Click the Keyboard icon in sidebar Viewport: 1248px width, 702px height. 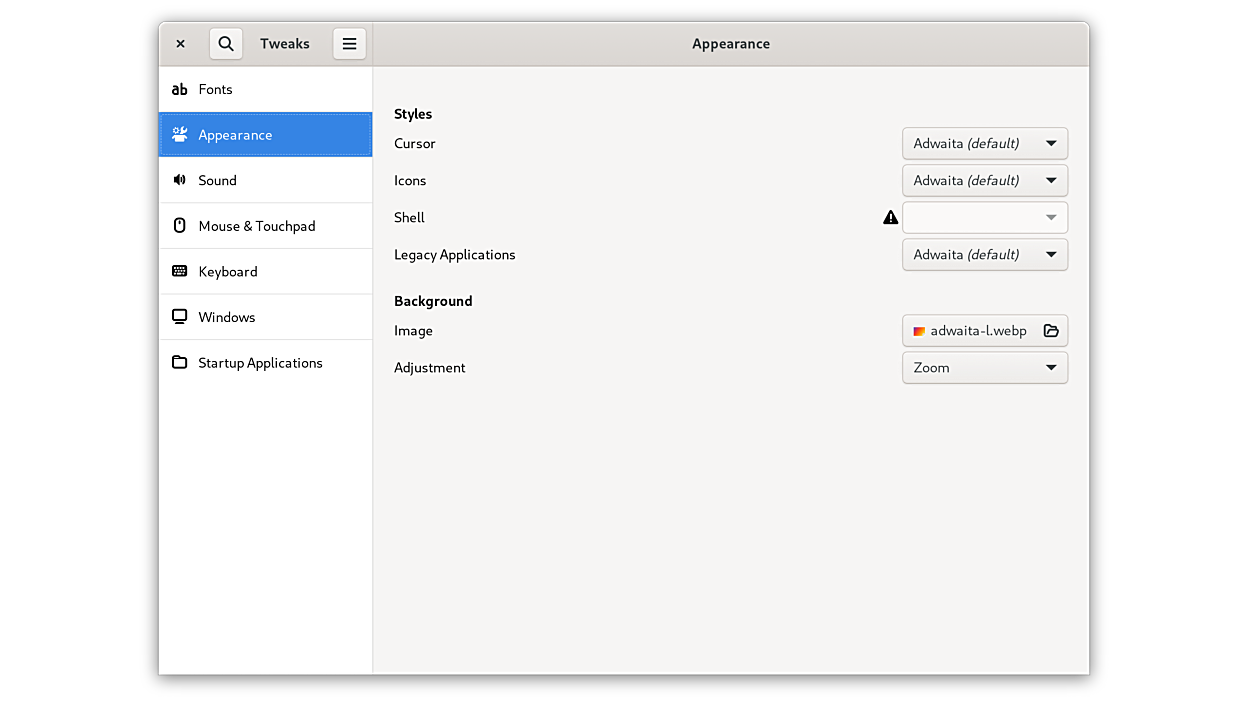(180, 271)
